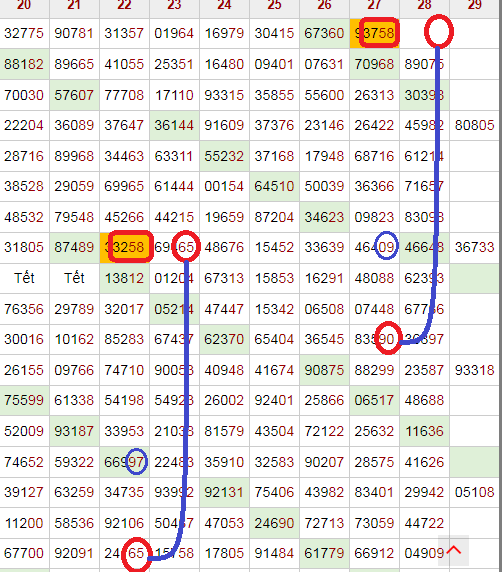Click column header 26
The image size is (502, 572).
324,5
